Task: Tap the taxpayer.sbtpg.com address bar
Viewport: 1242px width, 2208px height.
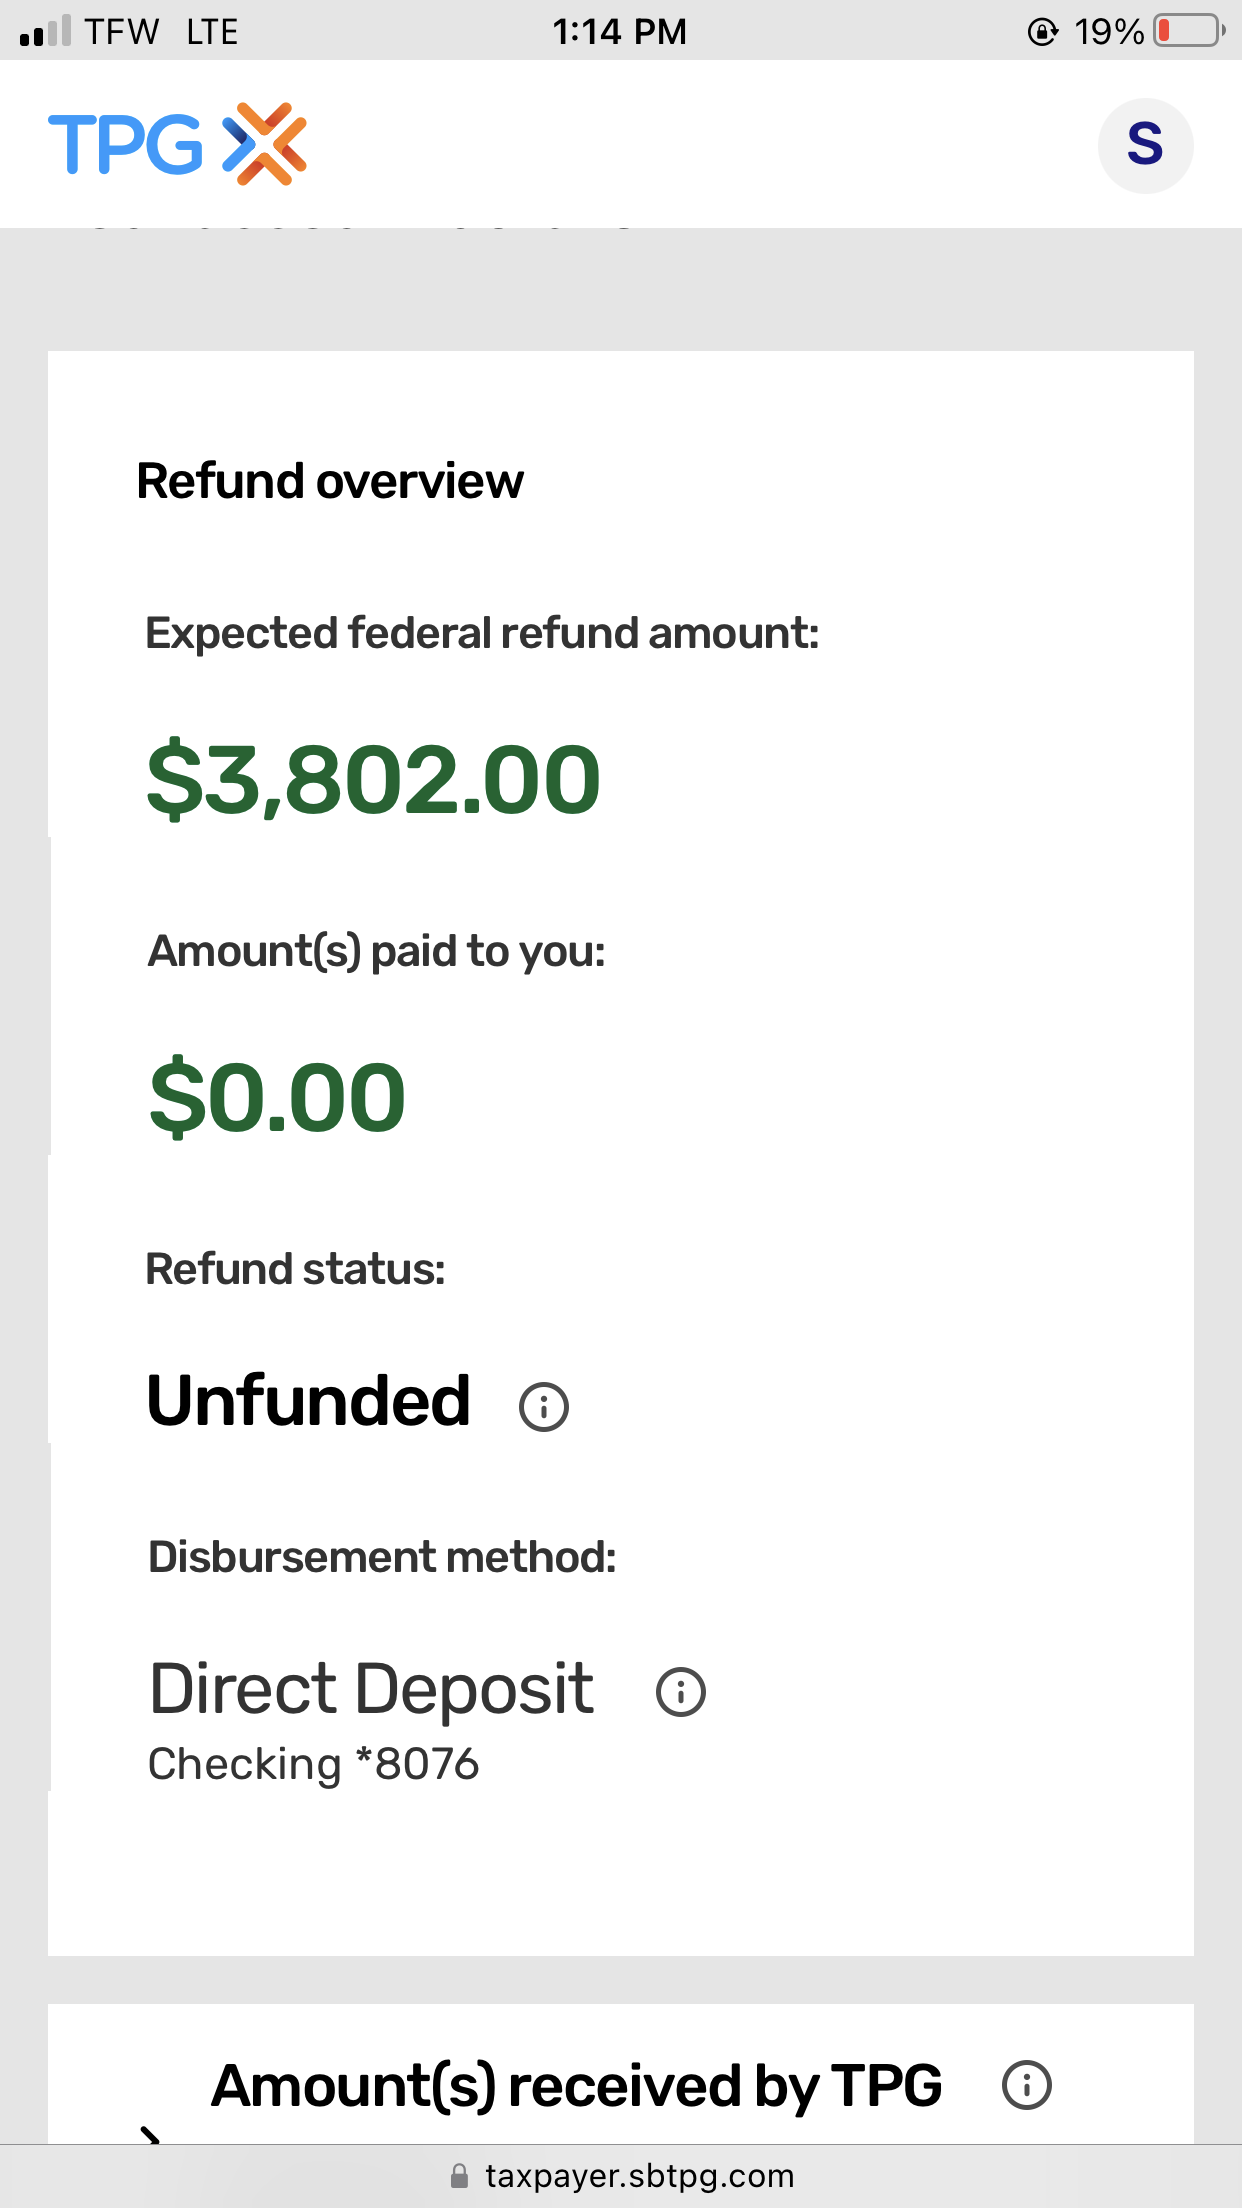Action: pos(638,2176)
